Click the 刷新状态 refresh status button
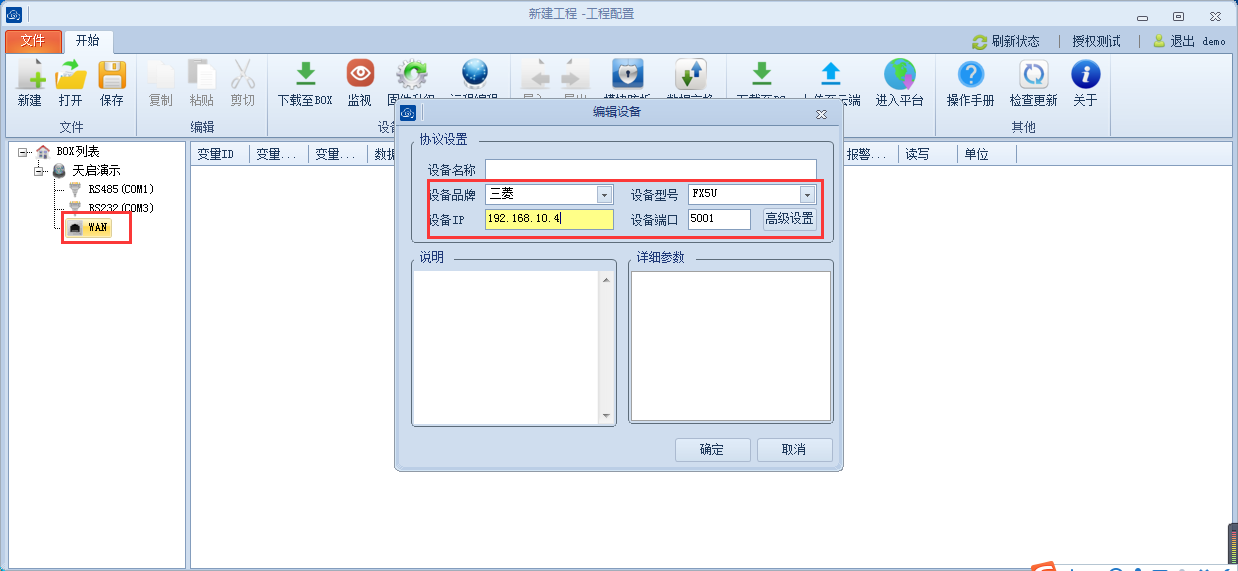1238x571 pixels. pyautogui.click(x=1006, y=41)
